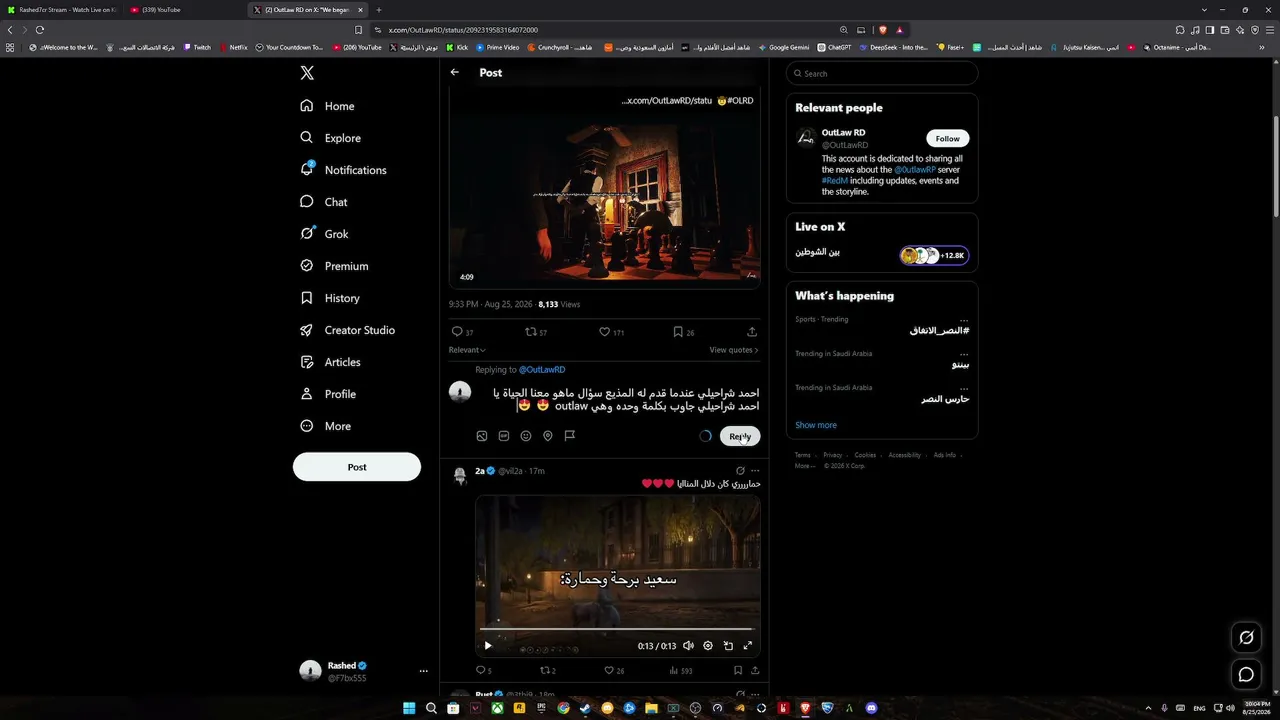Open Grok actions on 2a's reply
1280x720 pixels.
point(740,471)
